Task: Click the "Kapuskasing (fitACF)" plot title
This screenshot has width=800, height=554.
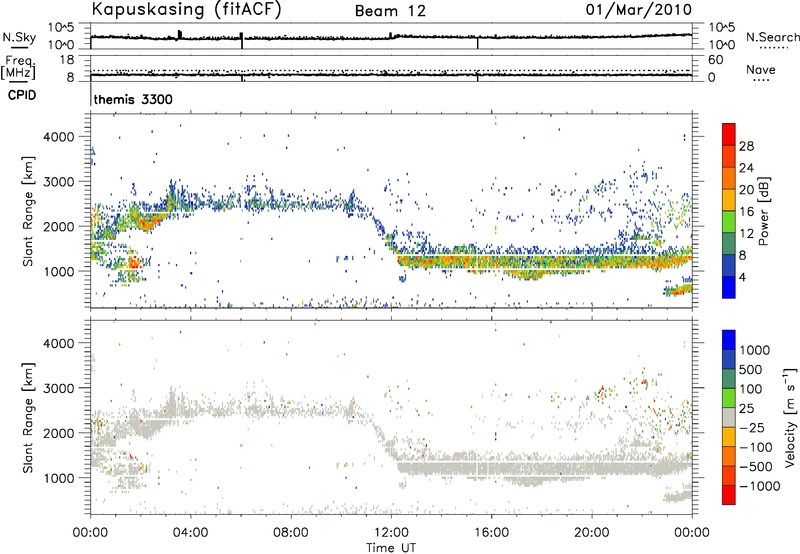Action: click(x=186, y=9)
